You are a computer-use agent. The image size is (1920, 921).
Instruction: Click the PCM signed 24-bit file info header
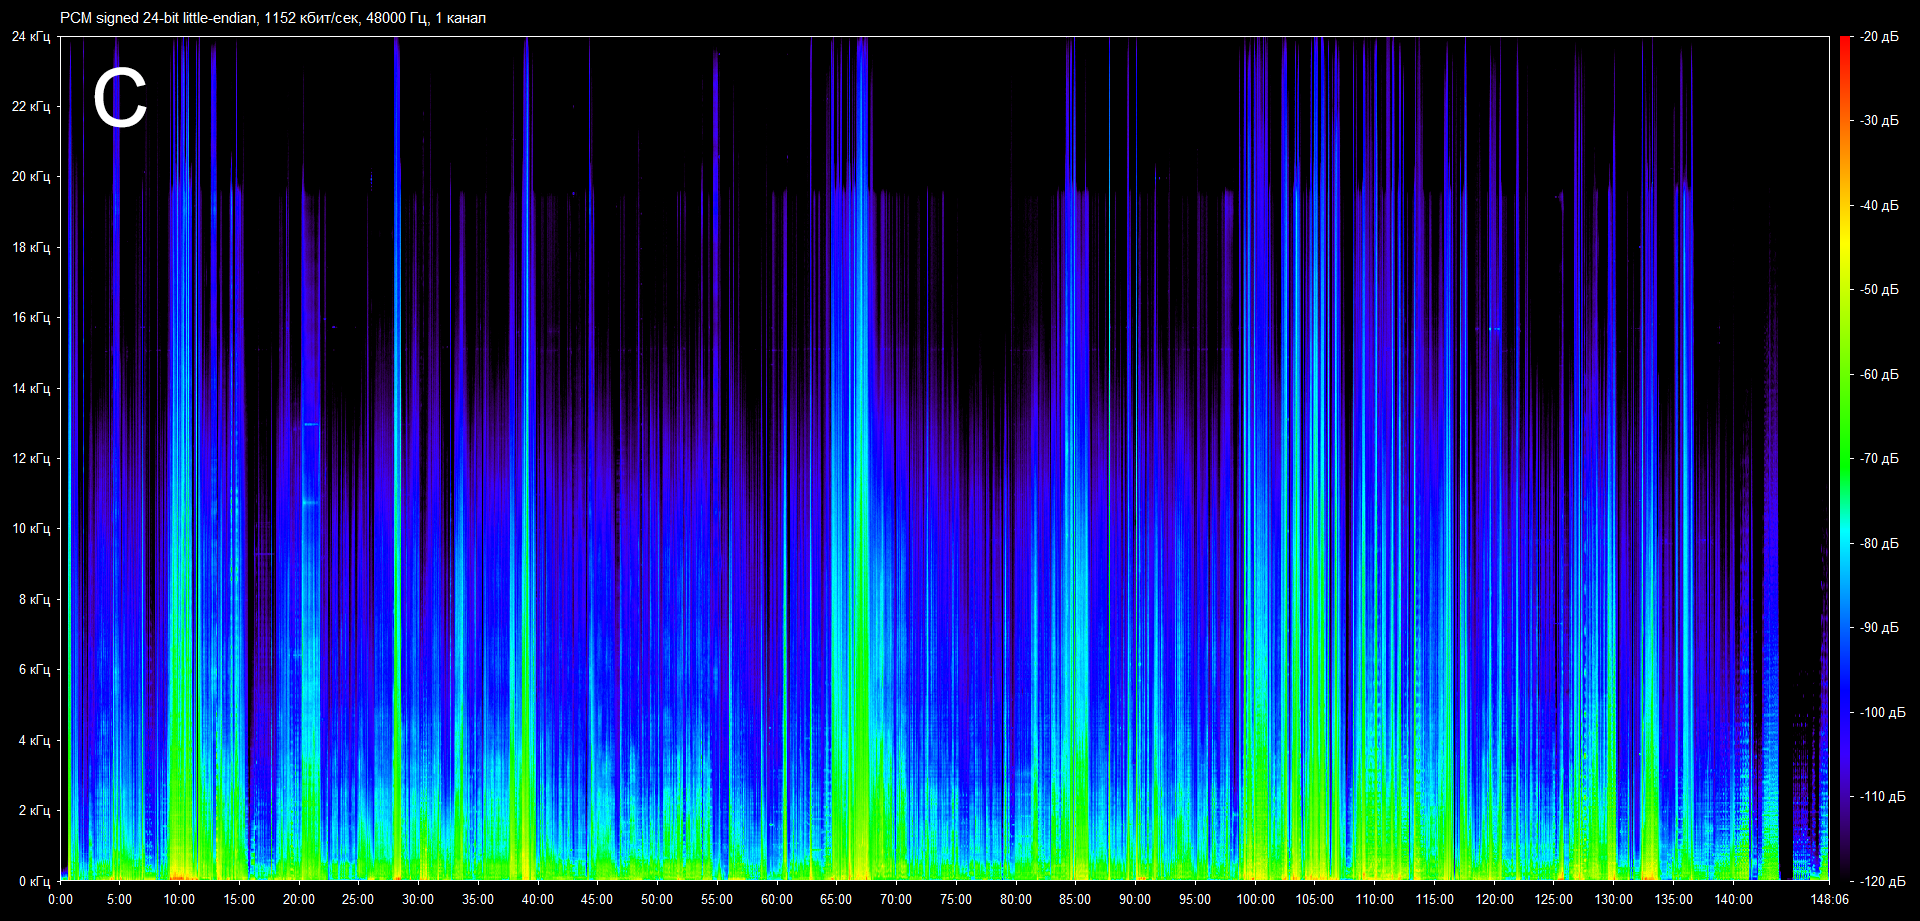273,18
